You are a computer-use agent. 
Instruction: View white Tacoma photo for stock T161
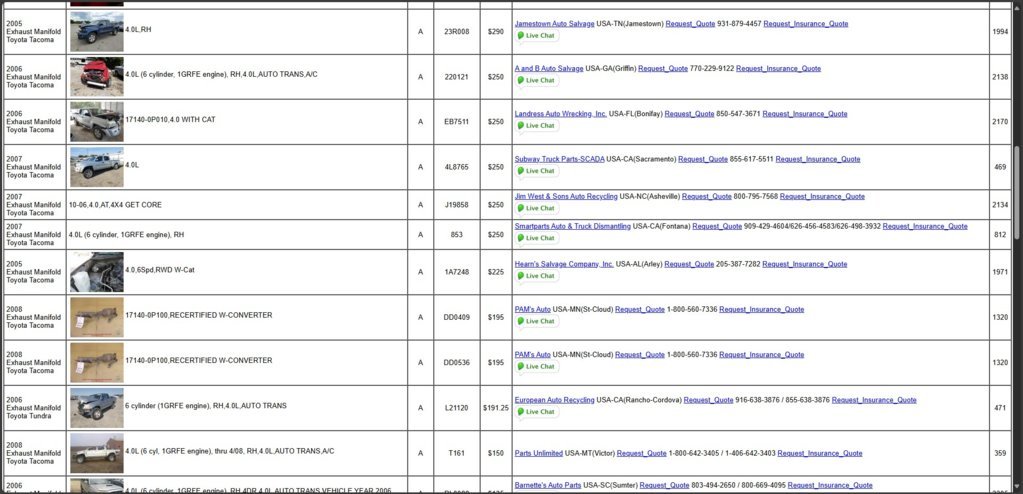click(x=97, y=453)
